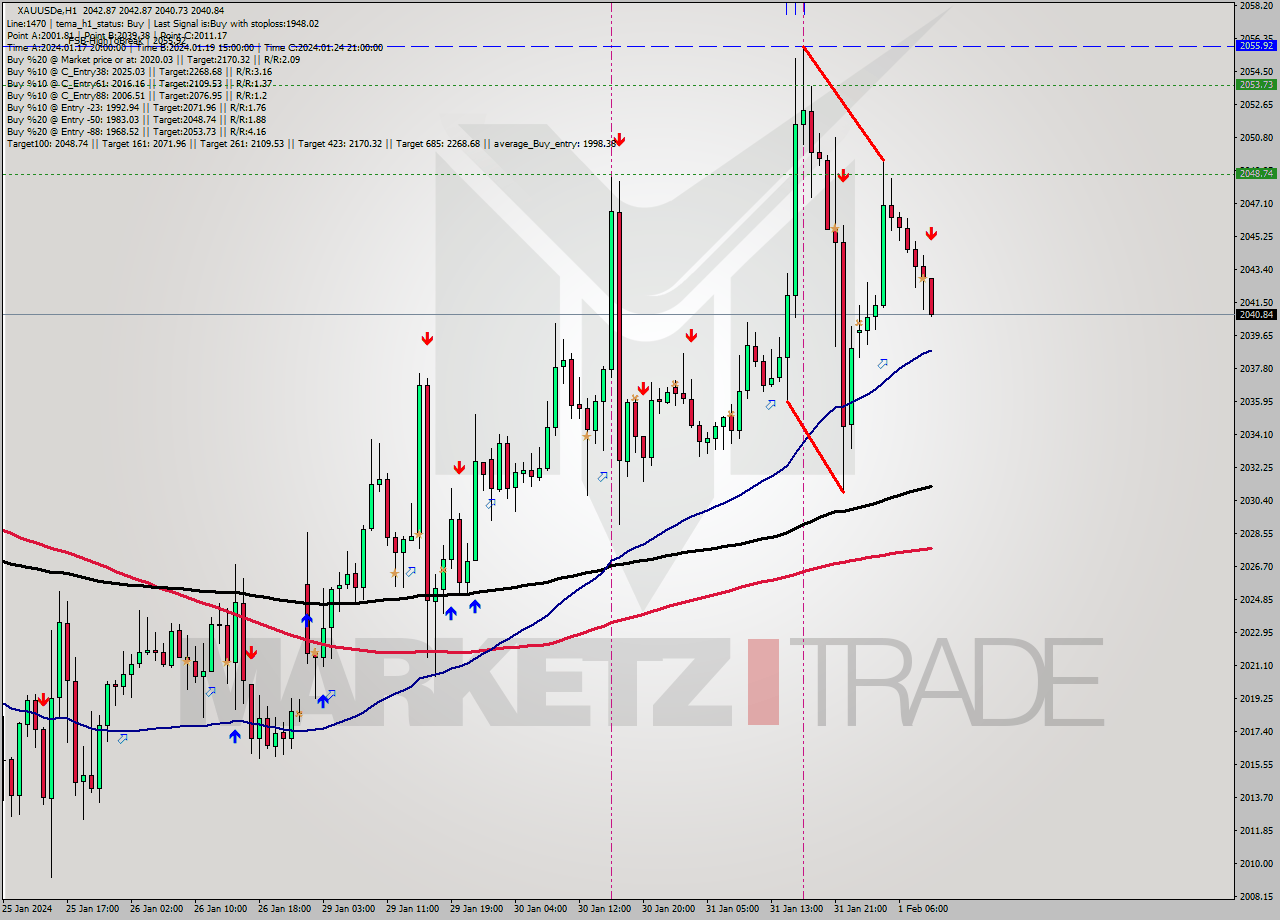Click the C_Entry61: 2016.16 entry line
This screenshot has width=1280, height=920.
[139, 83]
